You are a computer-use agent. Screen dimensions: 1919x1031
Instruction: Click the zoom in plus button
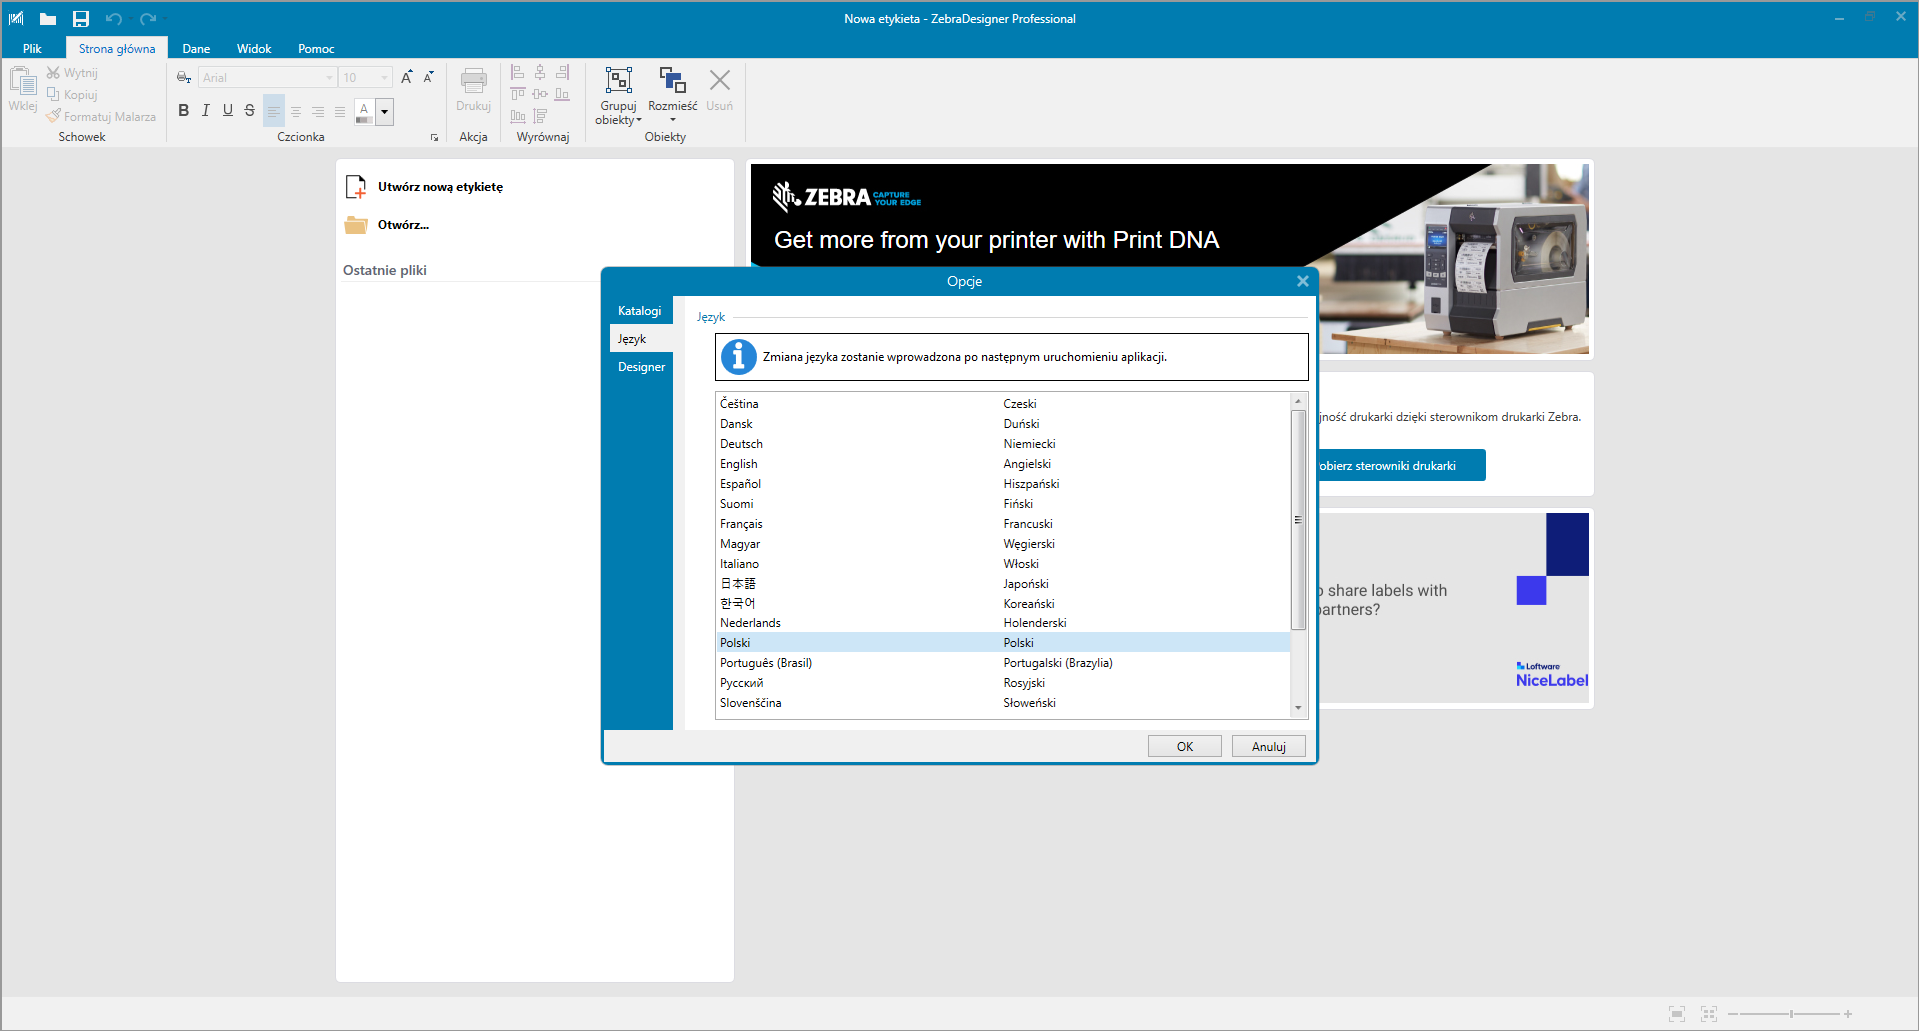1848,1014
